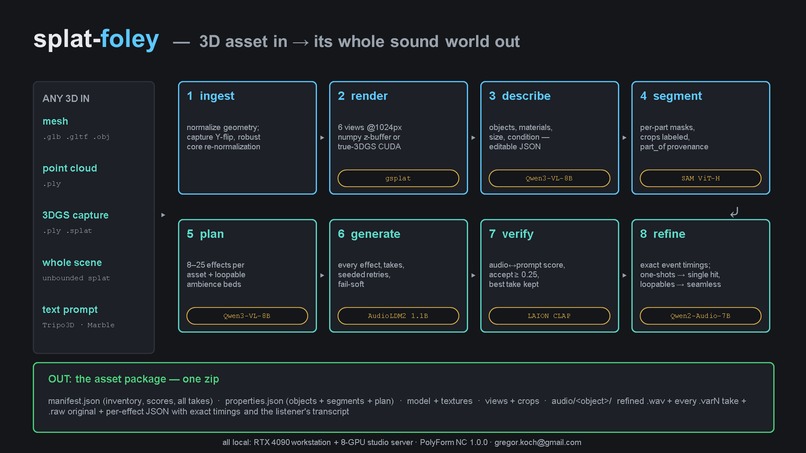Click the 'audio/<object>/ refined .wav' item
Viewport: 806px width, 453px height.
point(607,401)
